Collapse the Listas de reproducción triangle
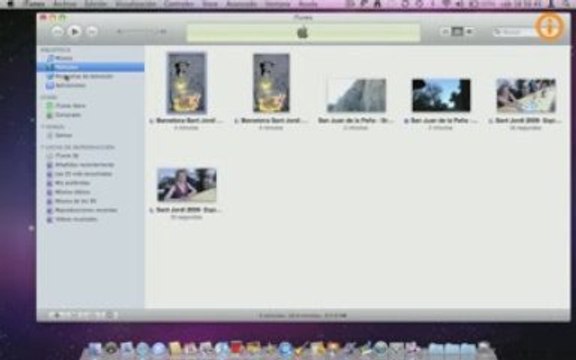 [x=43, y=147]
